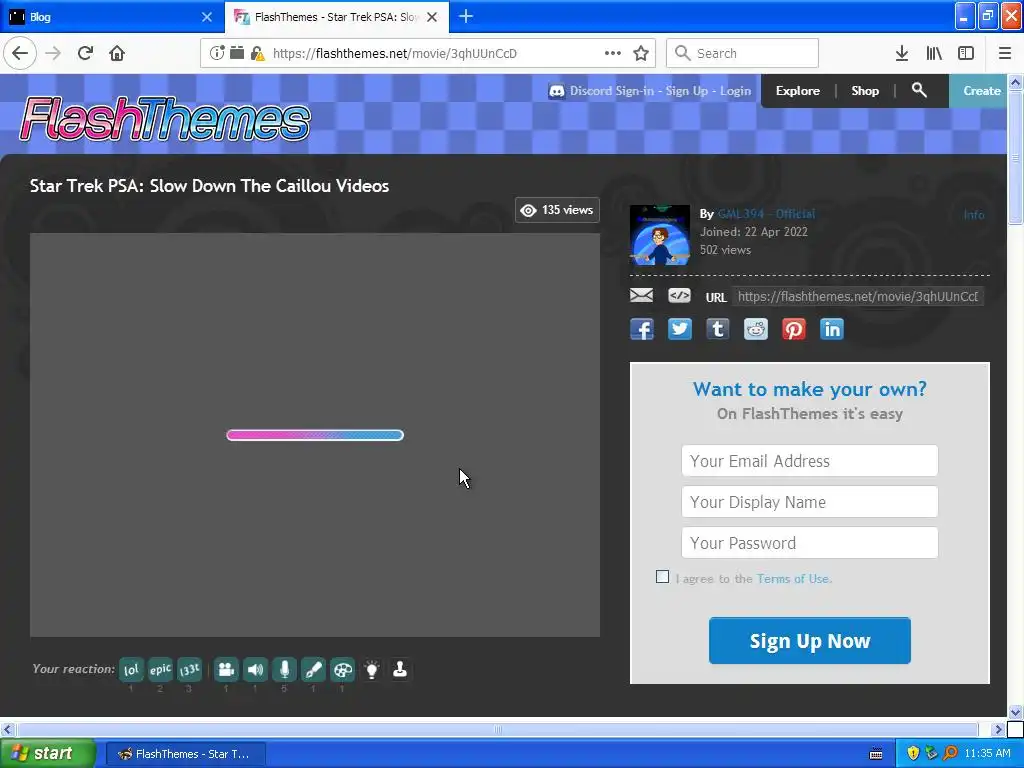1024x768 pixels.
Task: Select the characters reaction icon
Action: pos(226,669)
